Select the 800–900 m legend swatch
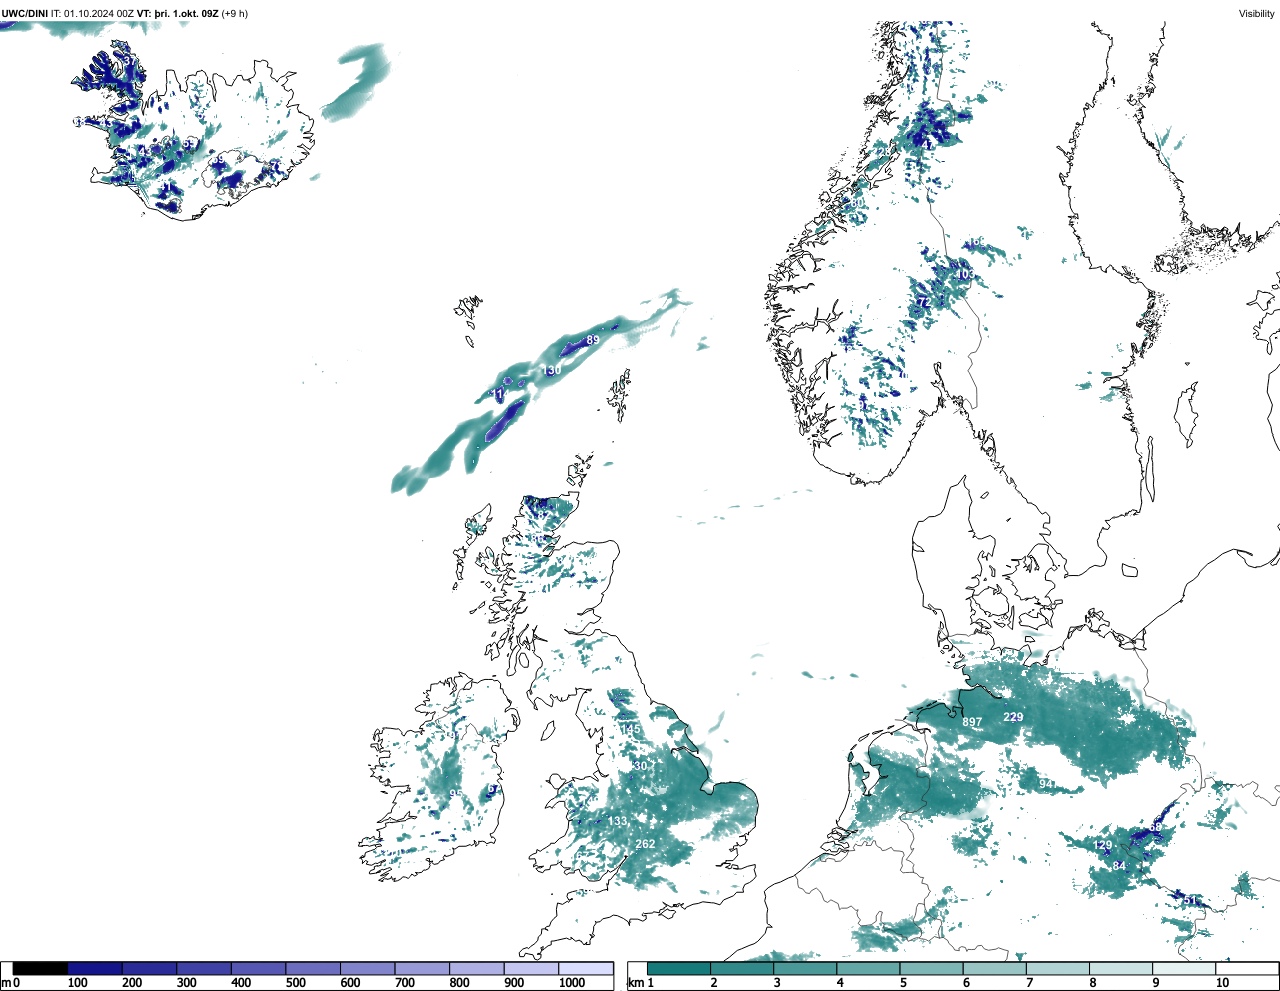Image resolution: width=1280 pixels, height=991 pixels. click(477, 968)
